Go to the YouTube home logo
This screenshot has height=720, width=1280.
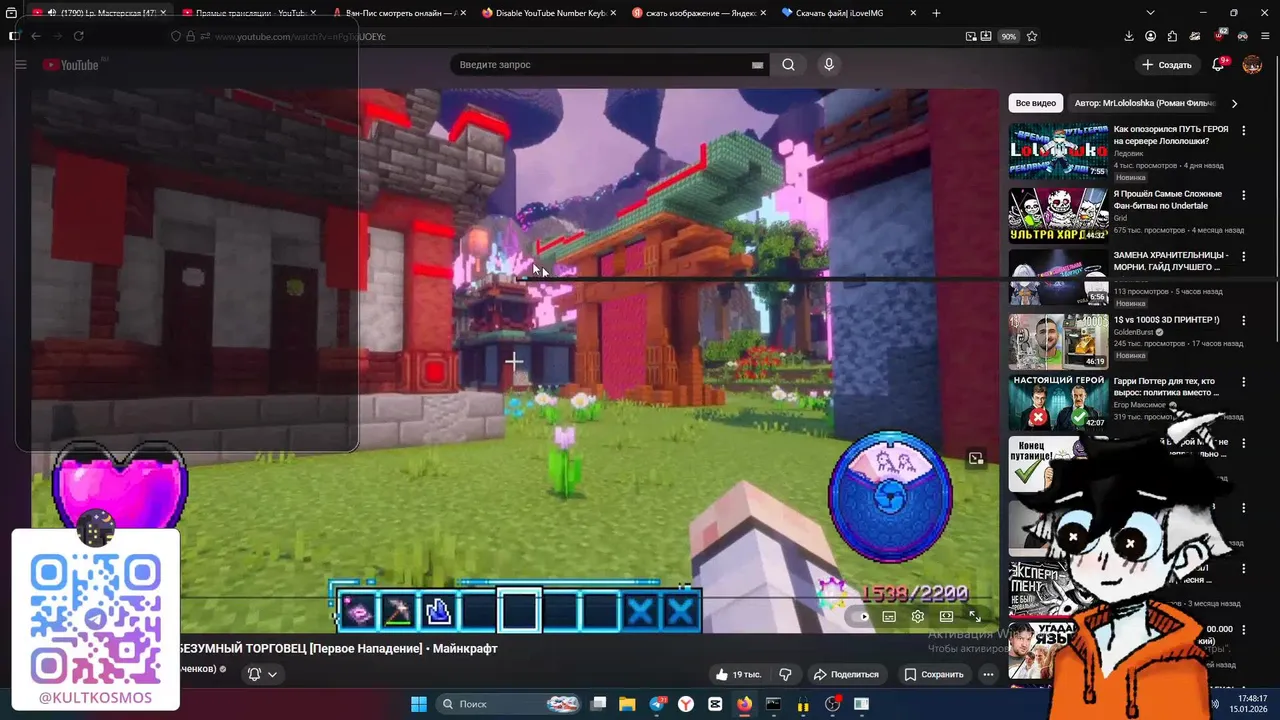pyautogui.click(x=71, y=65)
